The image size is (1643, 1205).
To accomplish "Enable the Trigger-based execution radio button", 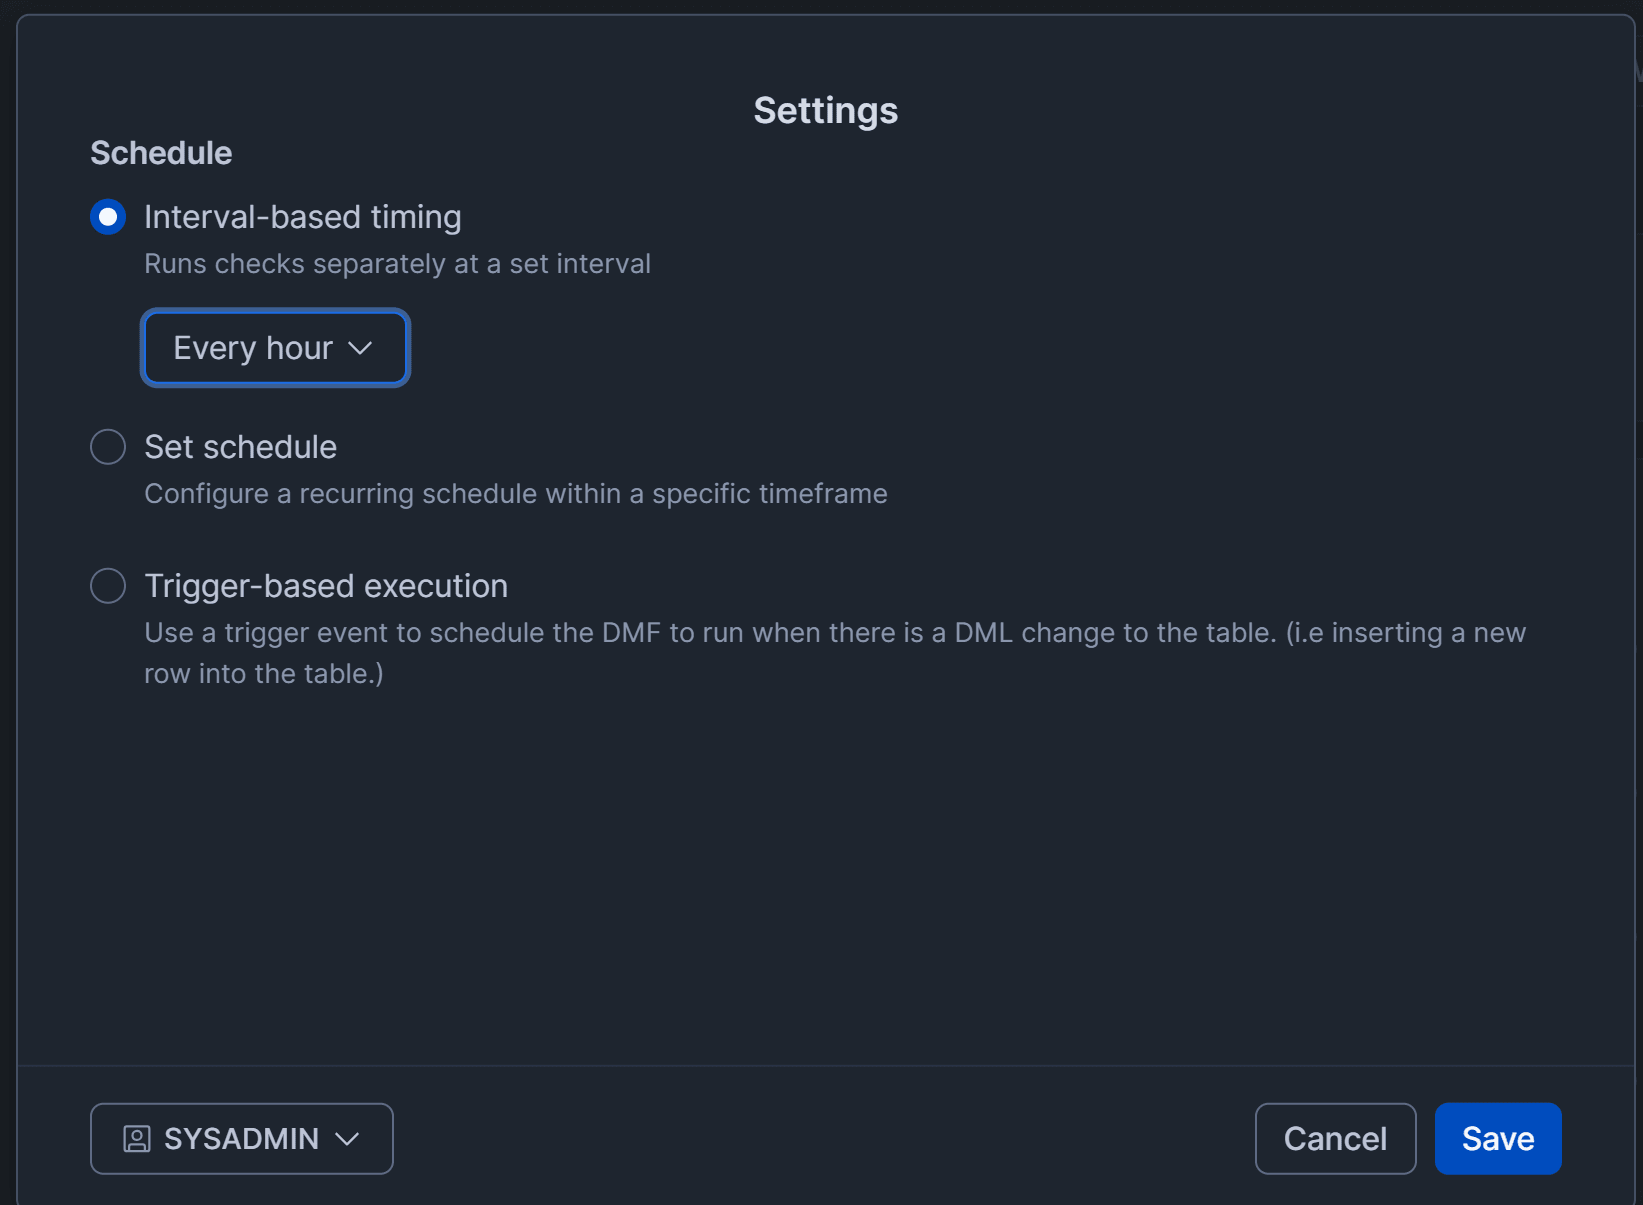I will point(108,586).
